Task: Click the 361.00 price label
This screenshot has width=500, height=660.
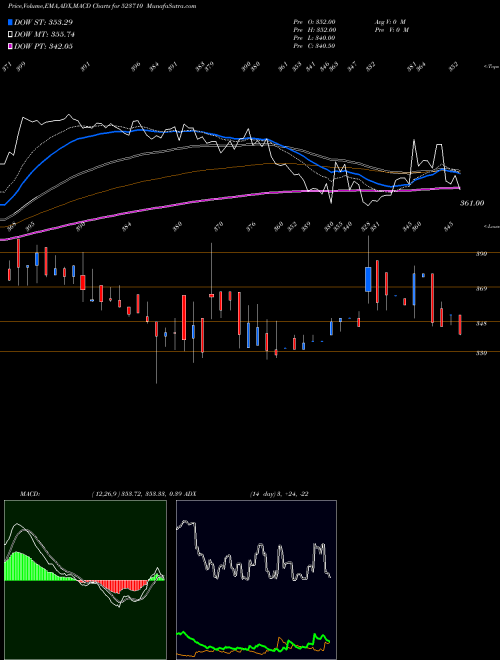Action: pos(472,203)
